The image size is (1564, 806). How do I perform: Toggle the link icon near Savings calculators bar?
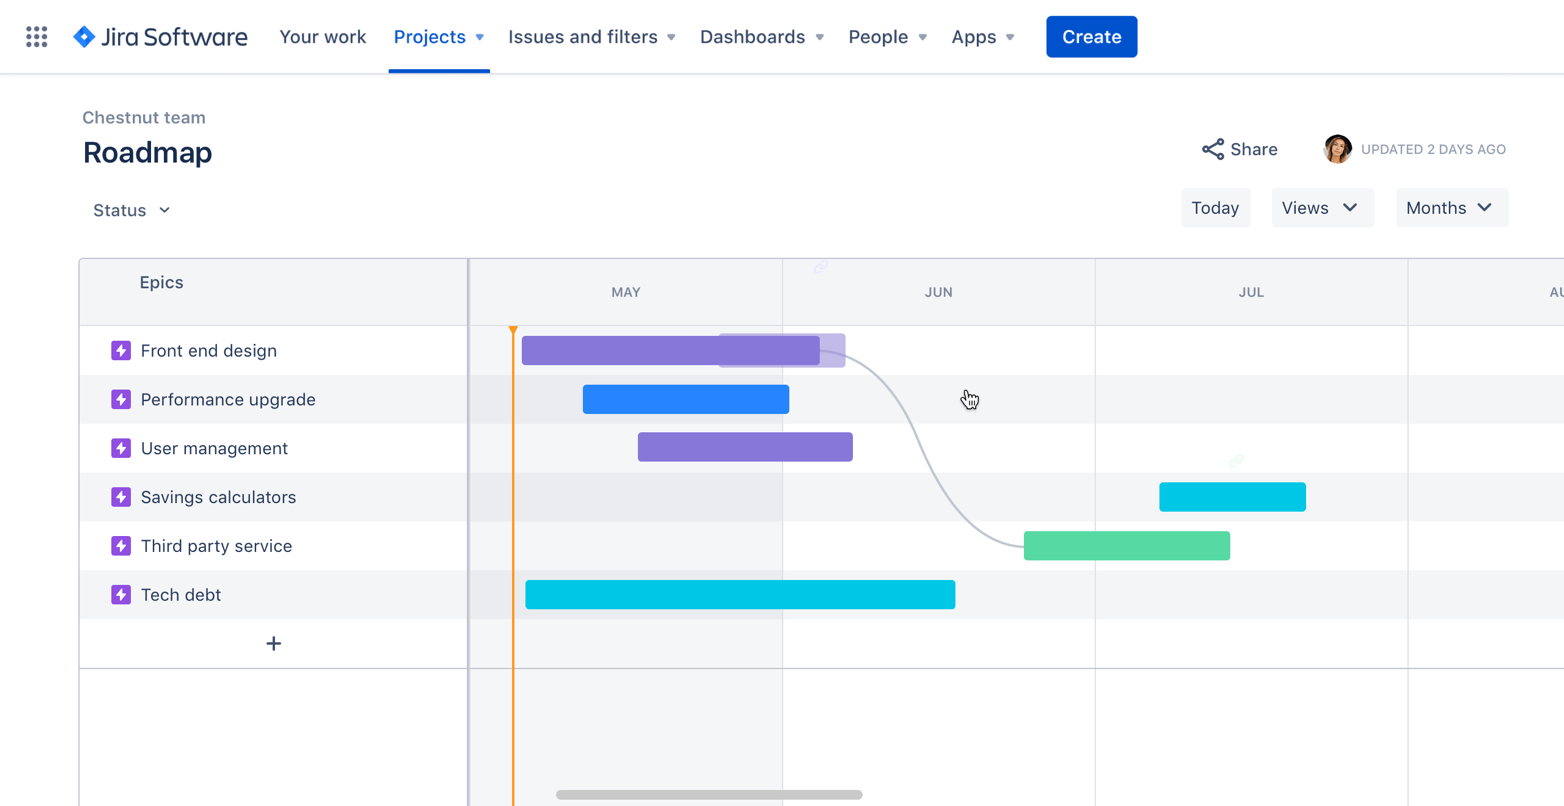pyautogui.click(x=1236, y=460)
